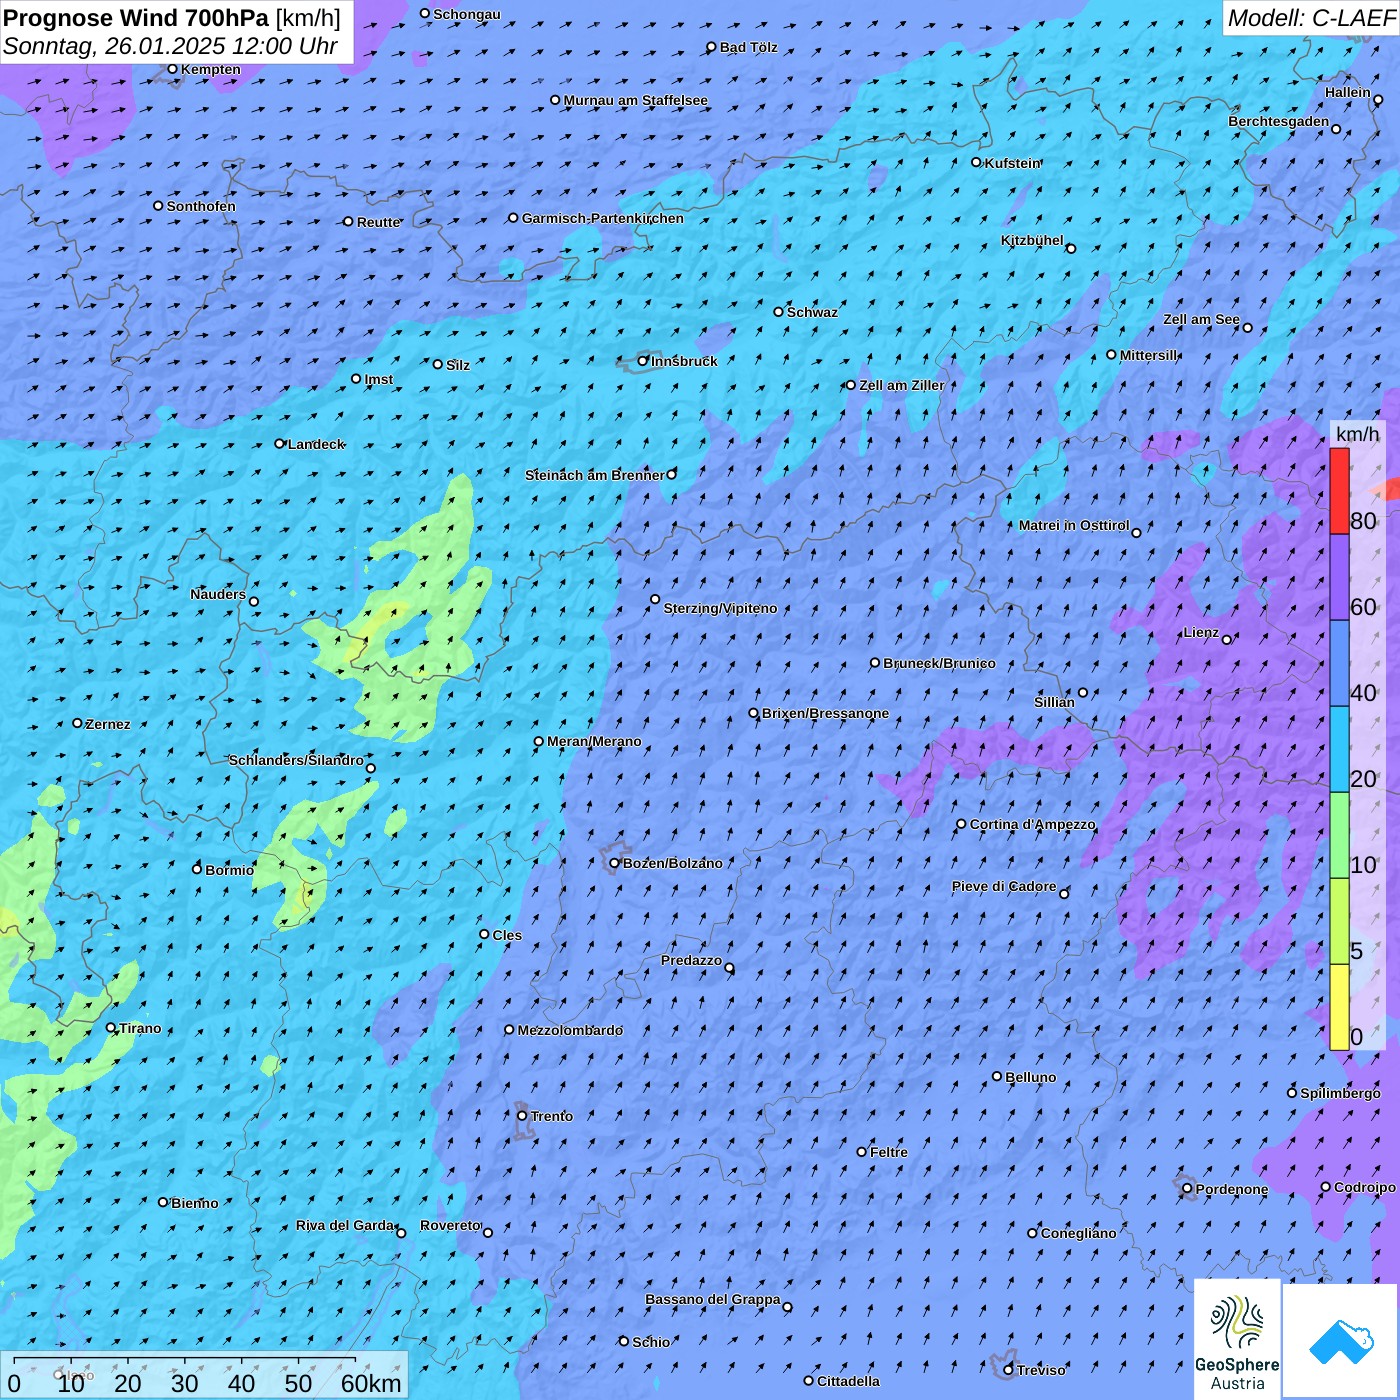Click the Bruneck/Brunico label
The image size is (1400, 1400).
(x=939, y=663)
